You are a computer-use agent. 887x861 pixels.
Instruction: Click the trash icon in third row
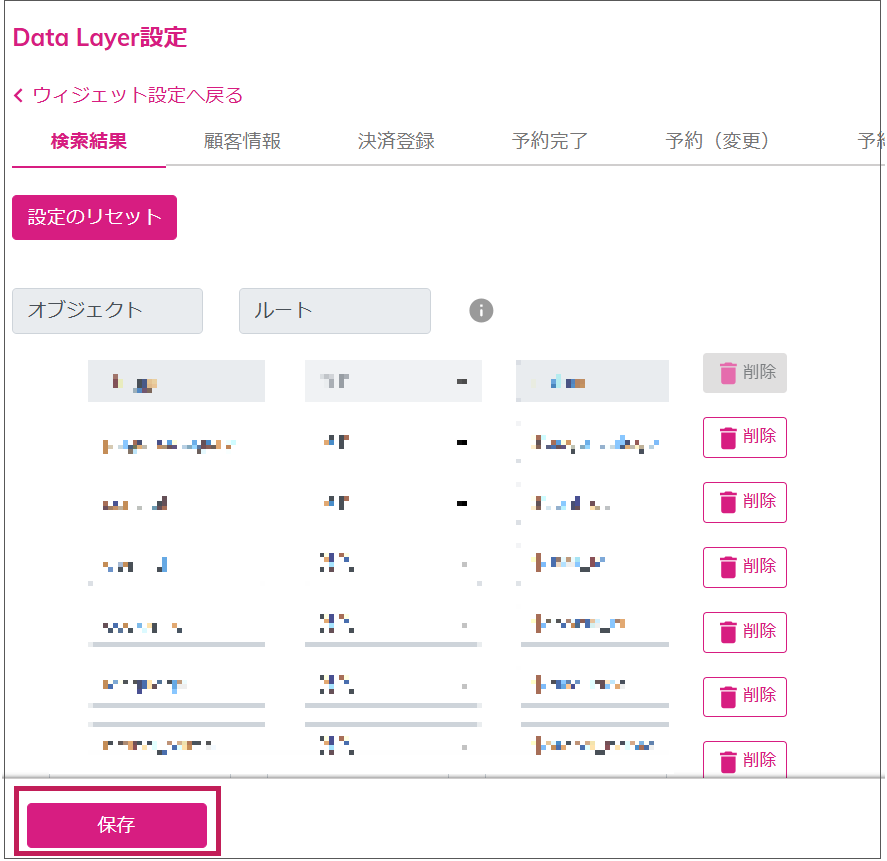pos(728,502)
